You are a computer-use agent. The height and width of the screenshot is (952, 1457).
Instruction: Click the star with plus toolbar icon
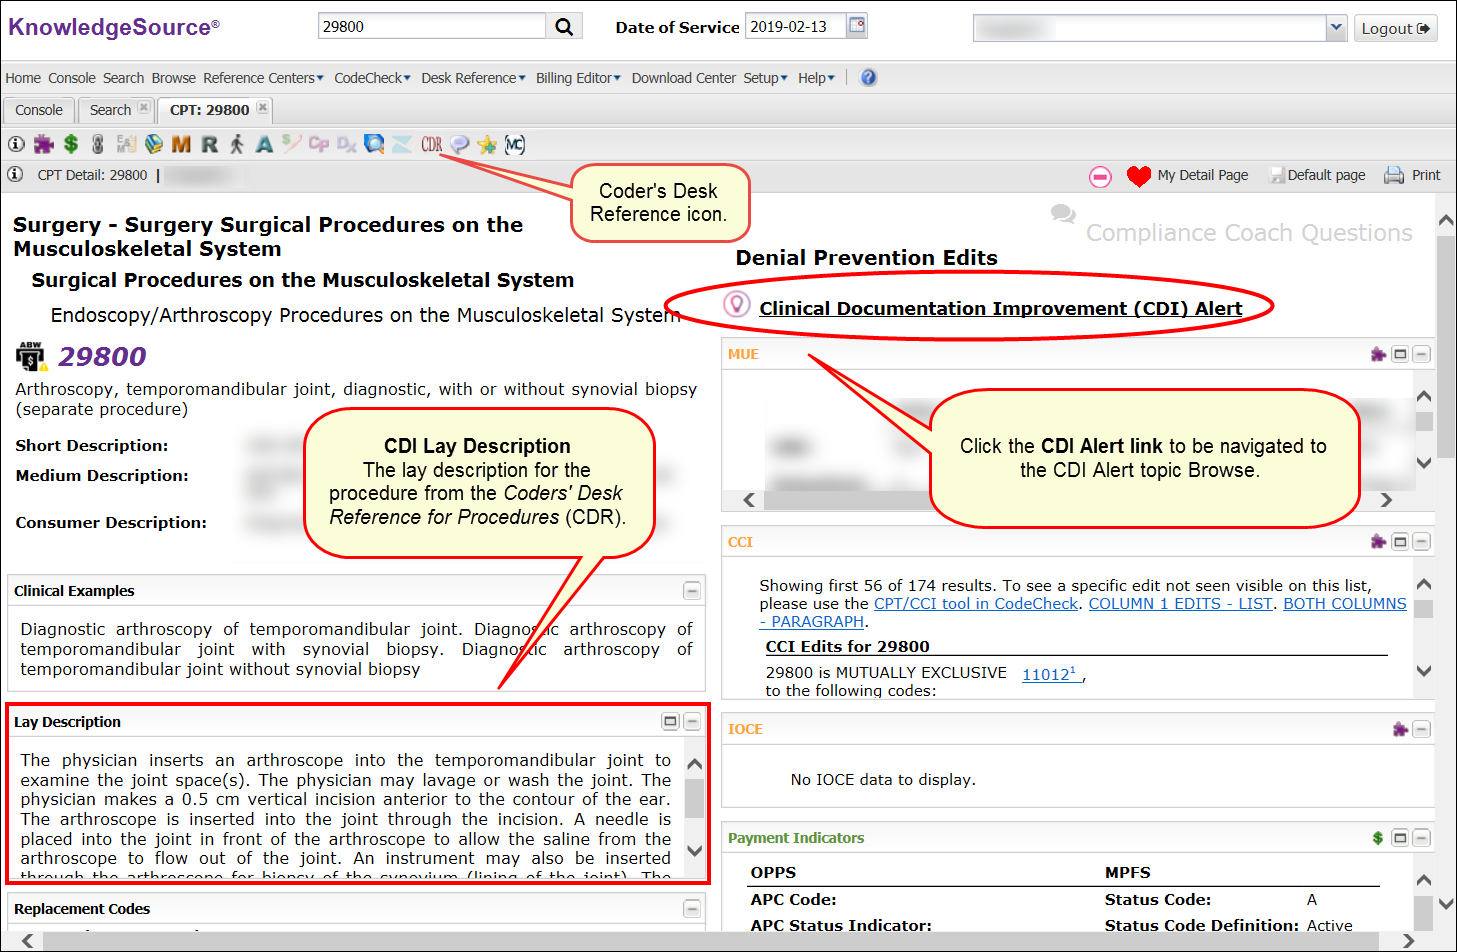[487, 144]
